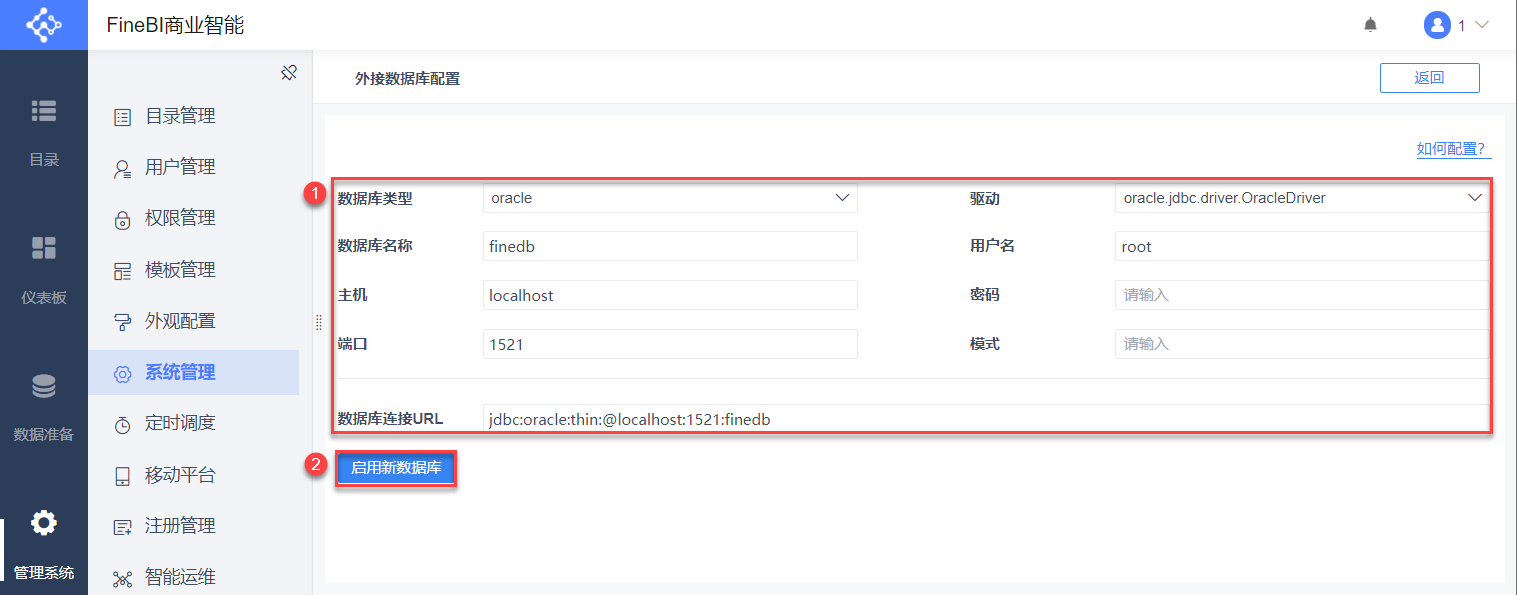Click the 返回 button
Image resolution: width=1517 pixels, height=595 pixels.
coord(1429,78)
